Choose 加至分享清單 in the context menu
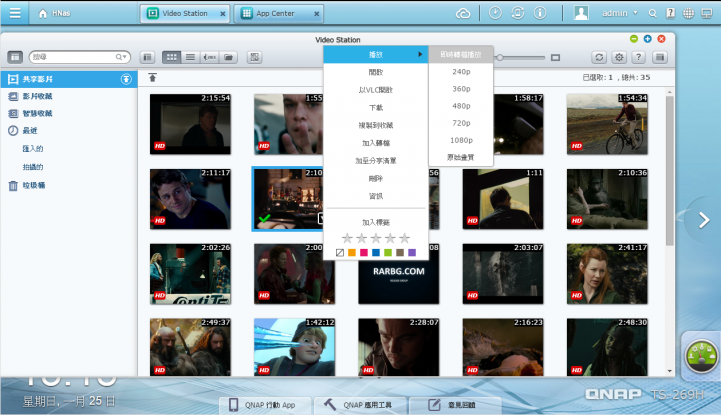 [x=376, y=160]
